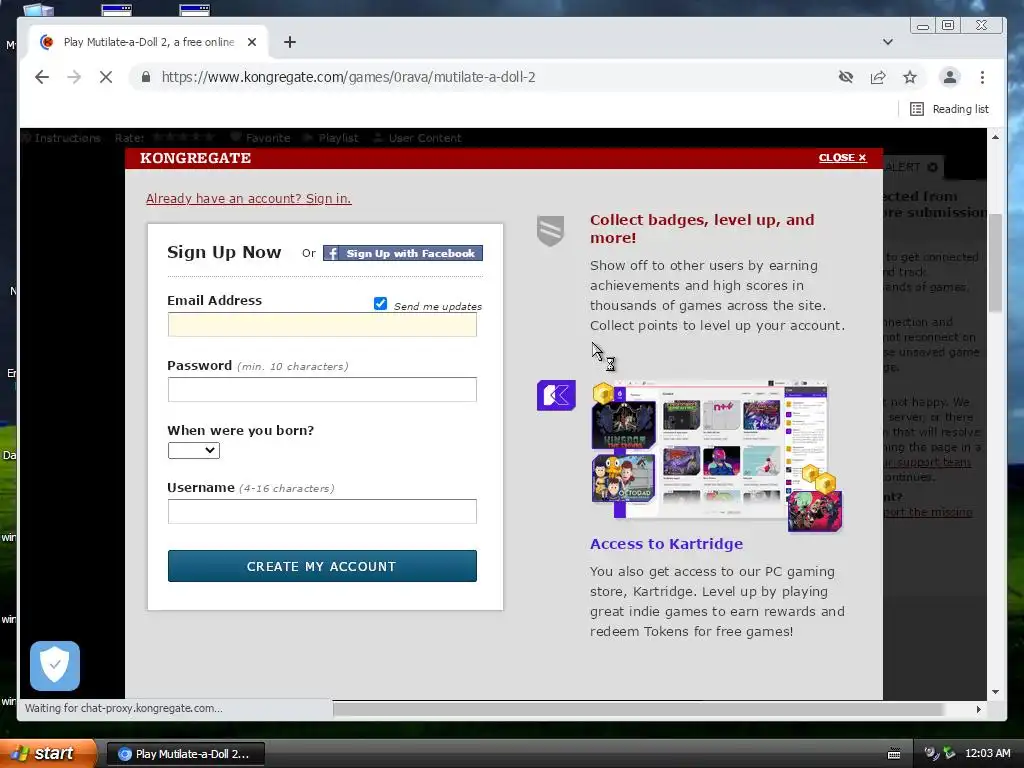Bookmark this page with the star
The image size is (1024, 768).
910,77
